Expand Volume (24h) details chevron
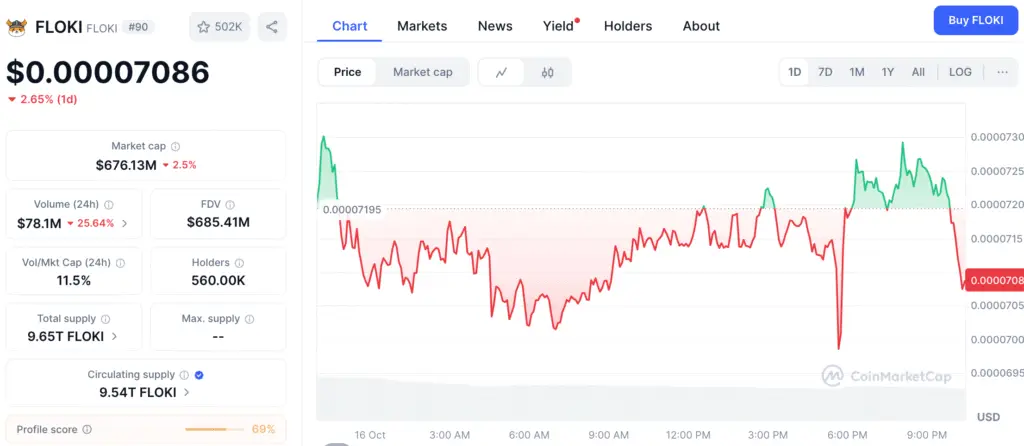The width and height of the screenshot is (1024, 446). coord(125,223)
